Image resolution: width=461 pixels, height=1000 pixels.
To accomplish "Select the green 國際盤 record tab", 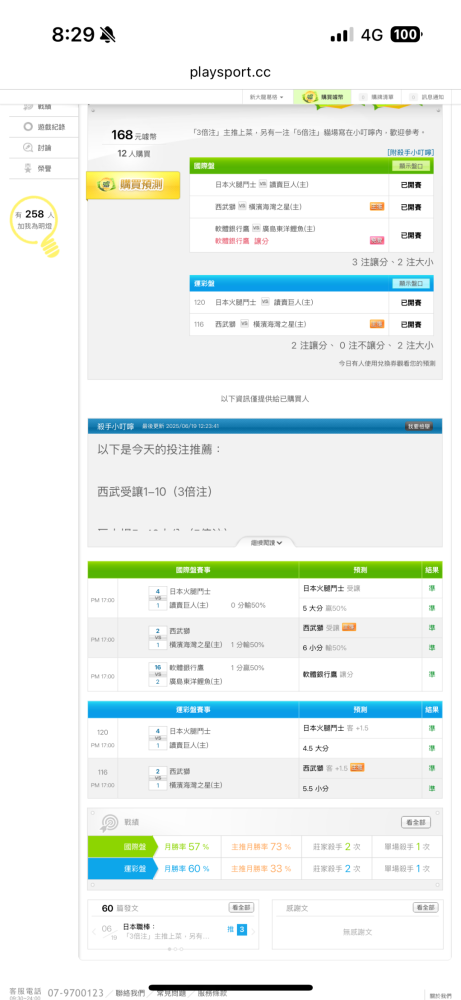I will coord(122,846).
